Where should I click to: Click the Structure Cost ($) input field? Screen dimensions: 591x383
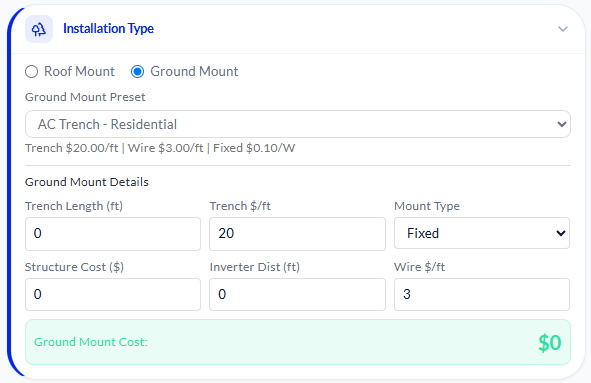113,294
